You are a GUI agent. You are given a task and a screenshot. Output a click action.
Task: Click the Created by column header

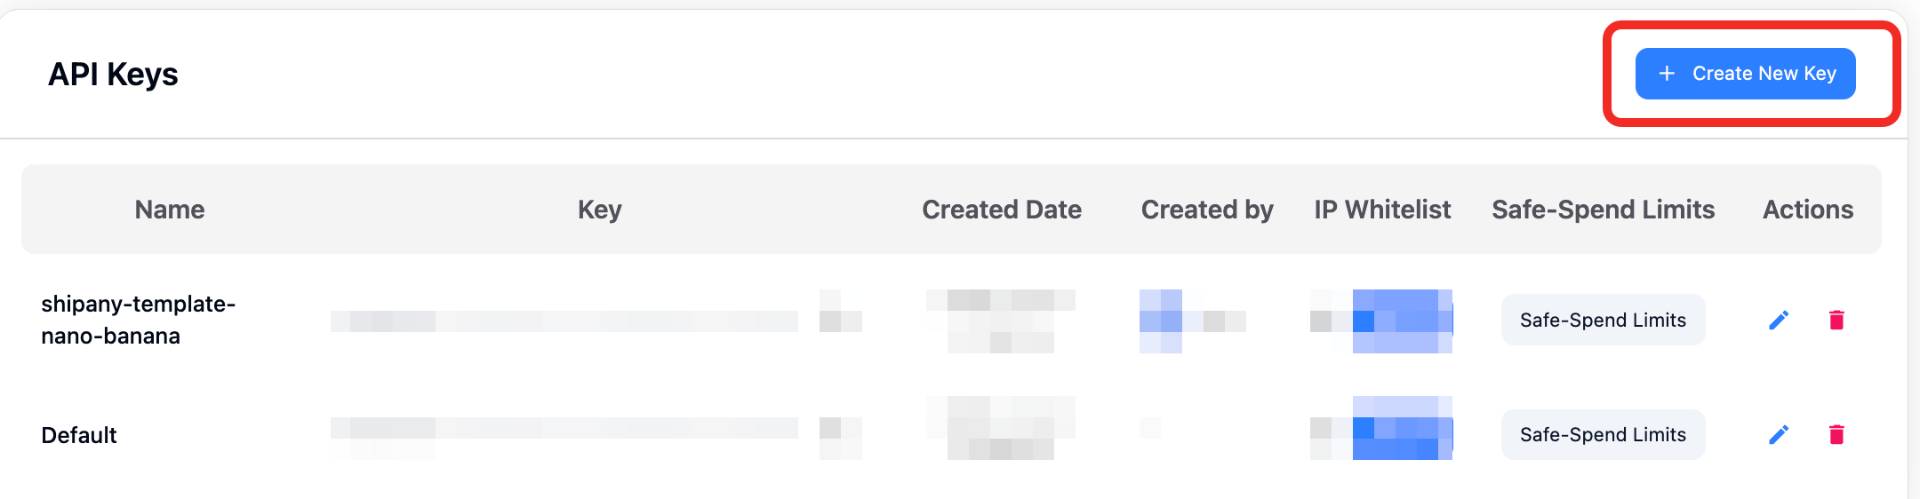tap(1206, 210)
